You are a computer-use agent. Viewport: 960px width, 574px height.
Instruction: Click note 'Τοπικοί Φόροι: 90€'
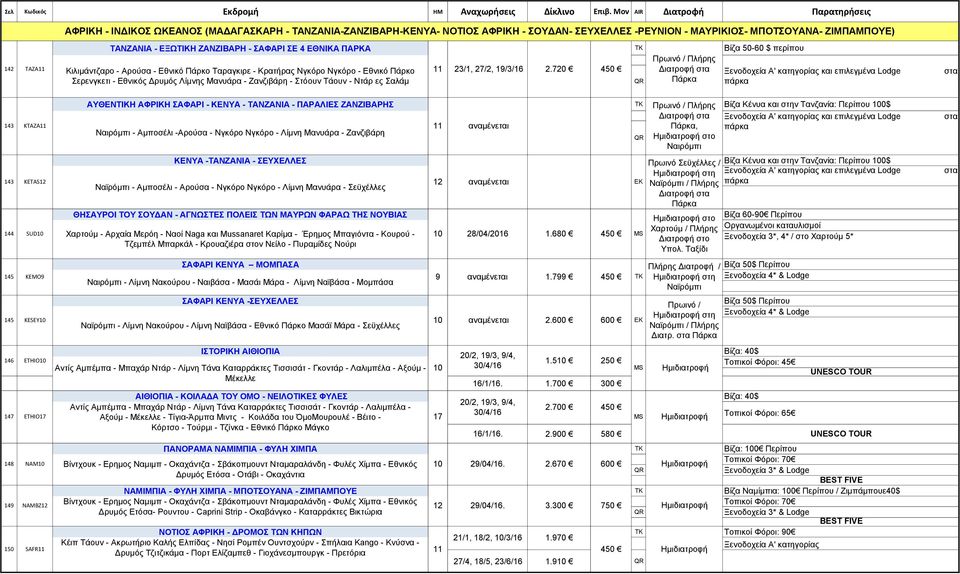pos(760,532)
